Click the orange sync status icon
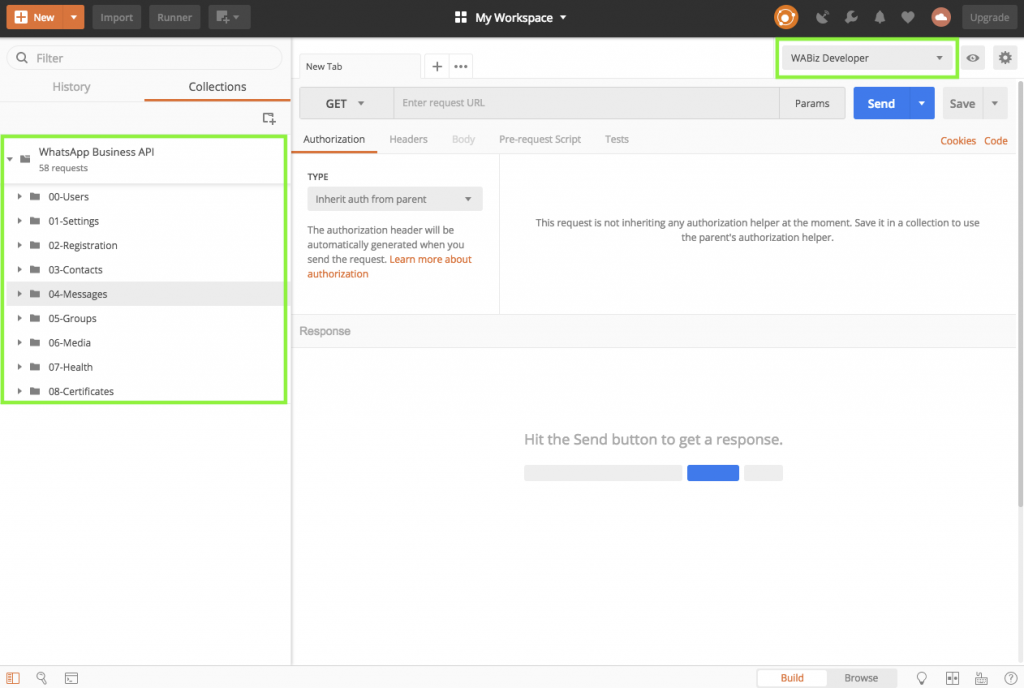This screenshot has width=1024, height=688. tap(786, 17)
